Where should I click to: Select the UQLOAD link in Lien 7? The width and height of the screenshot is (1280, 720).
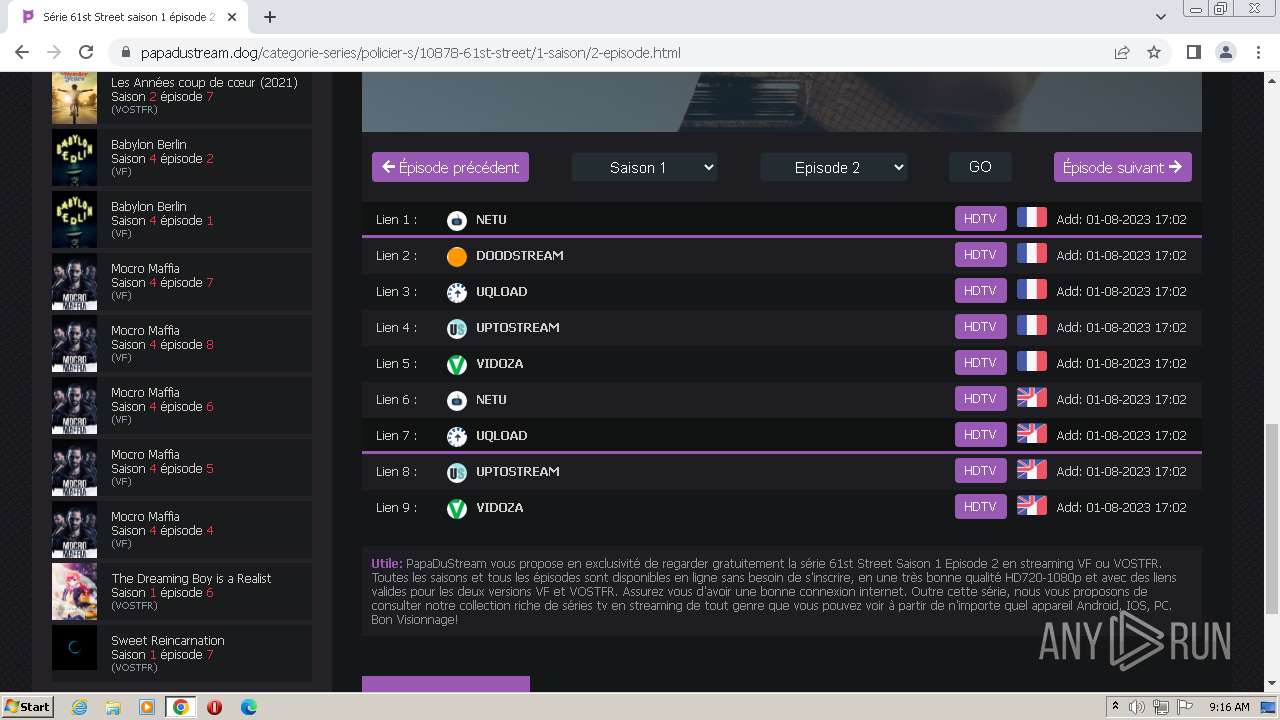(x=502, y=436)
